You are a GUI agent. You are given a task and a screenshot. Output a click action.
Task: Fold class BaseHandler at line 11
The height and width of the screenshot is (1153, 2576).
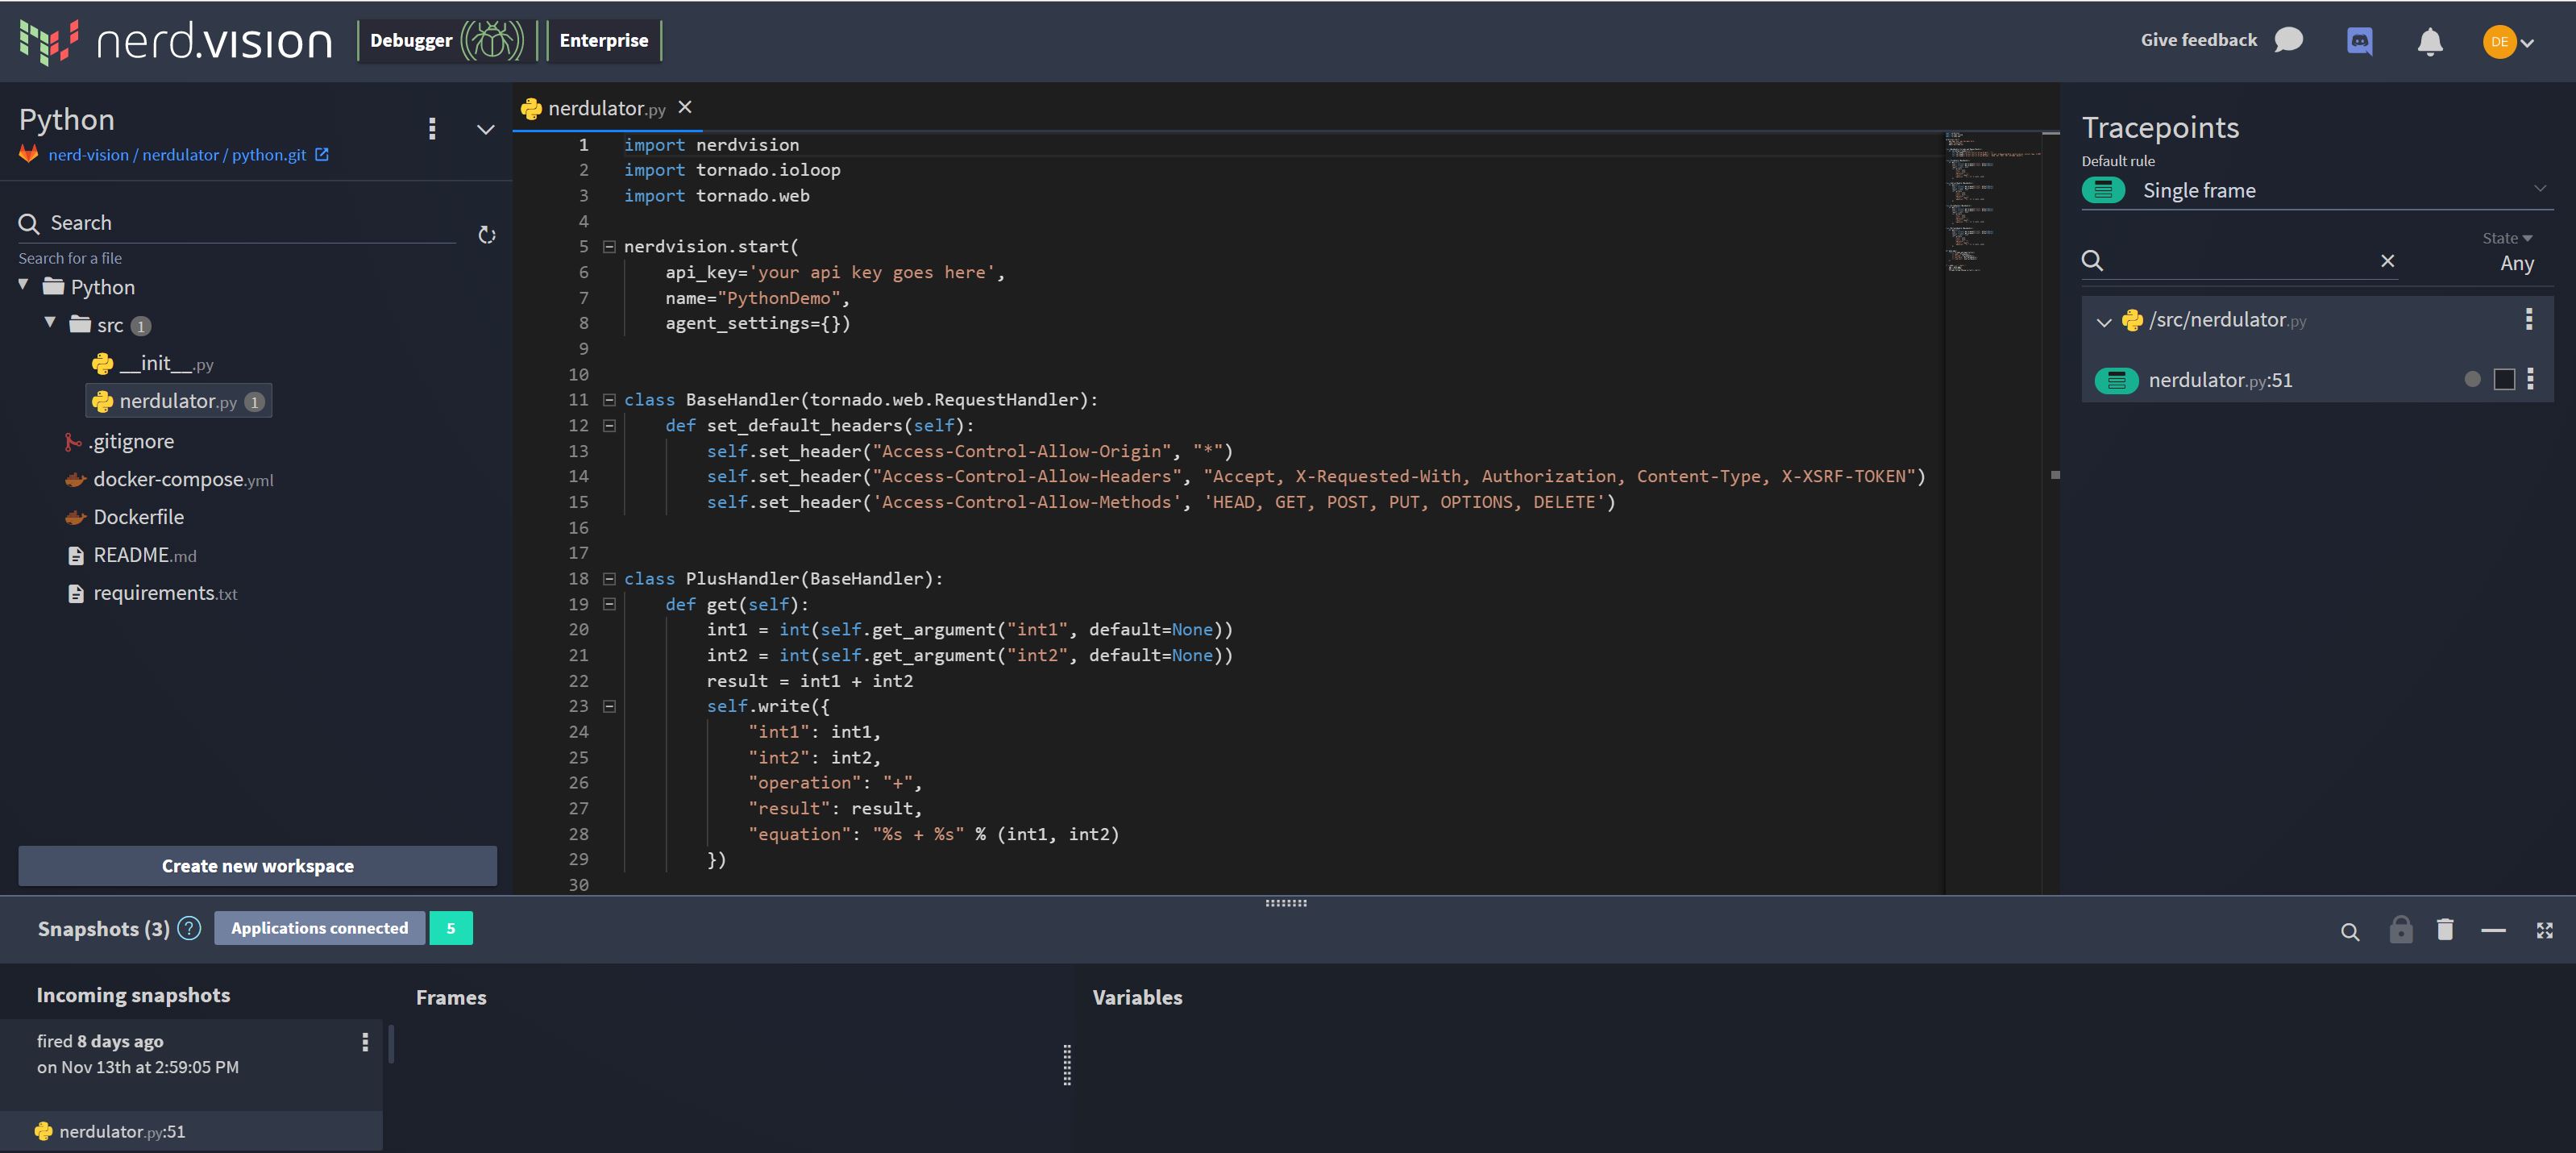point(609,399)
